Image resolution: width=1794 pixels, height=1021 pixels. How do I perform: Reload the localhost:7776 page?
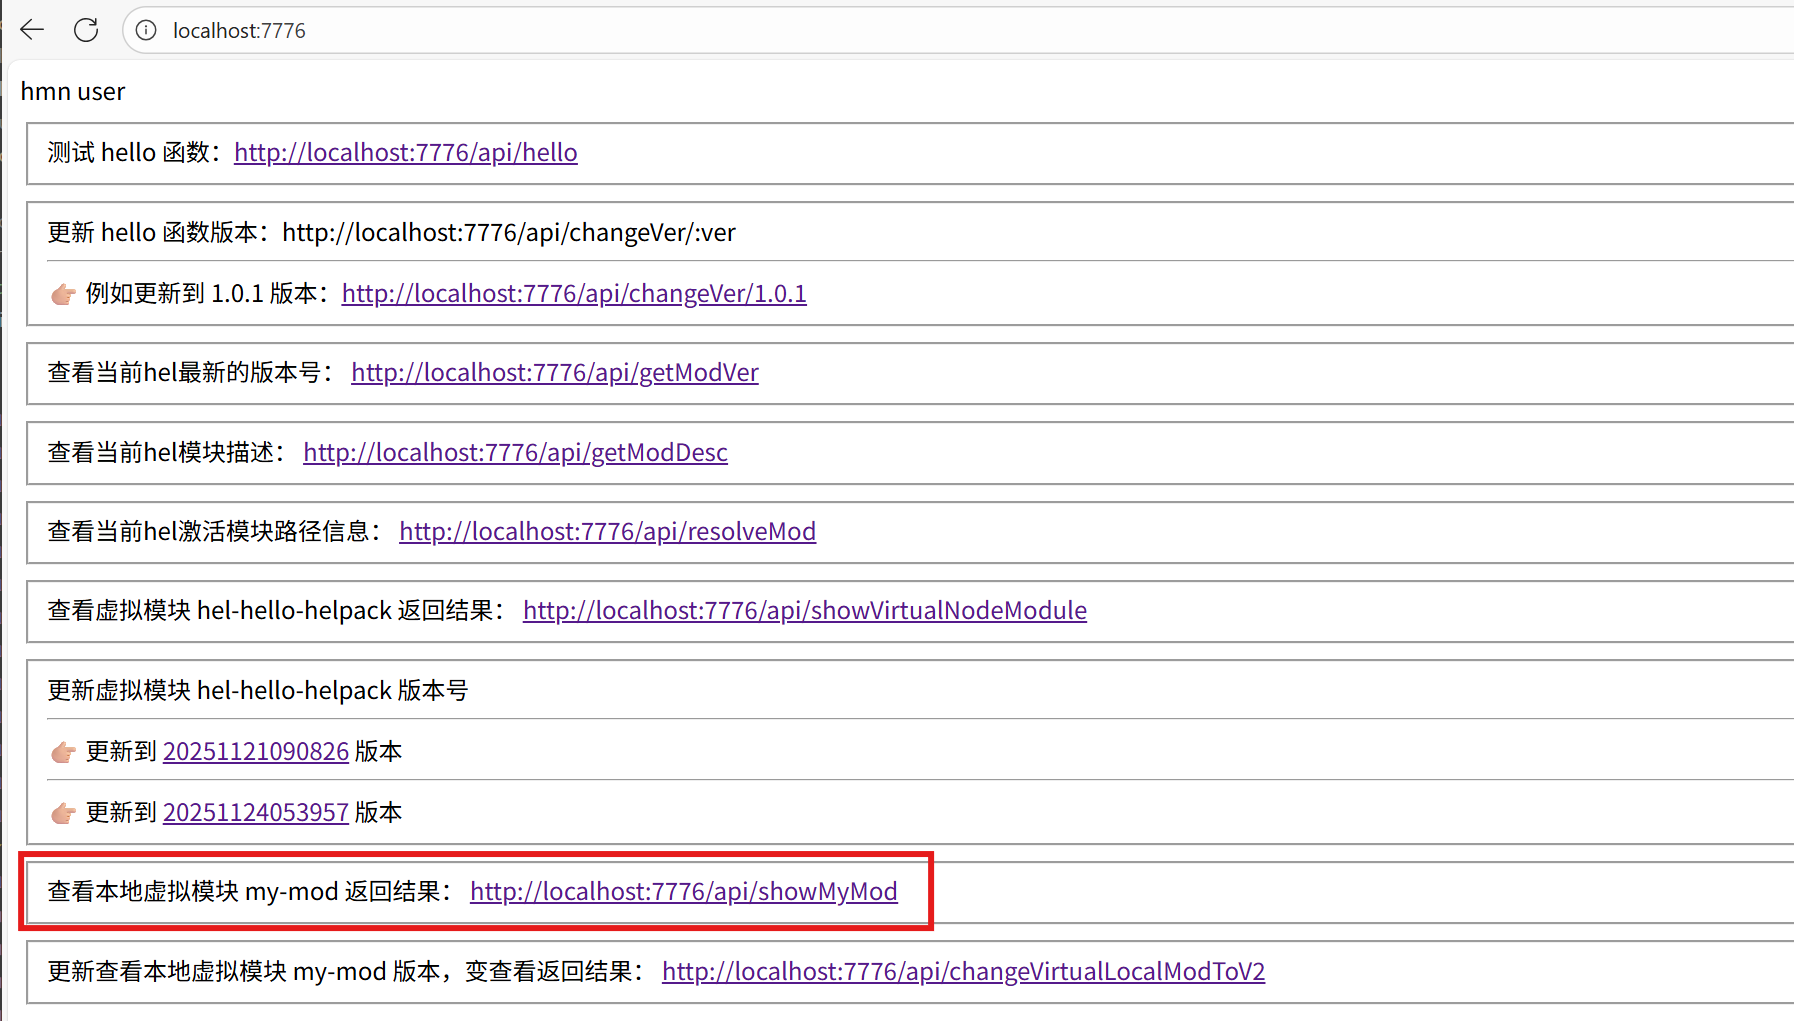[86, 30]
